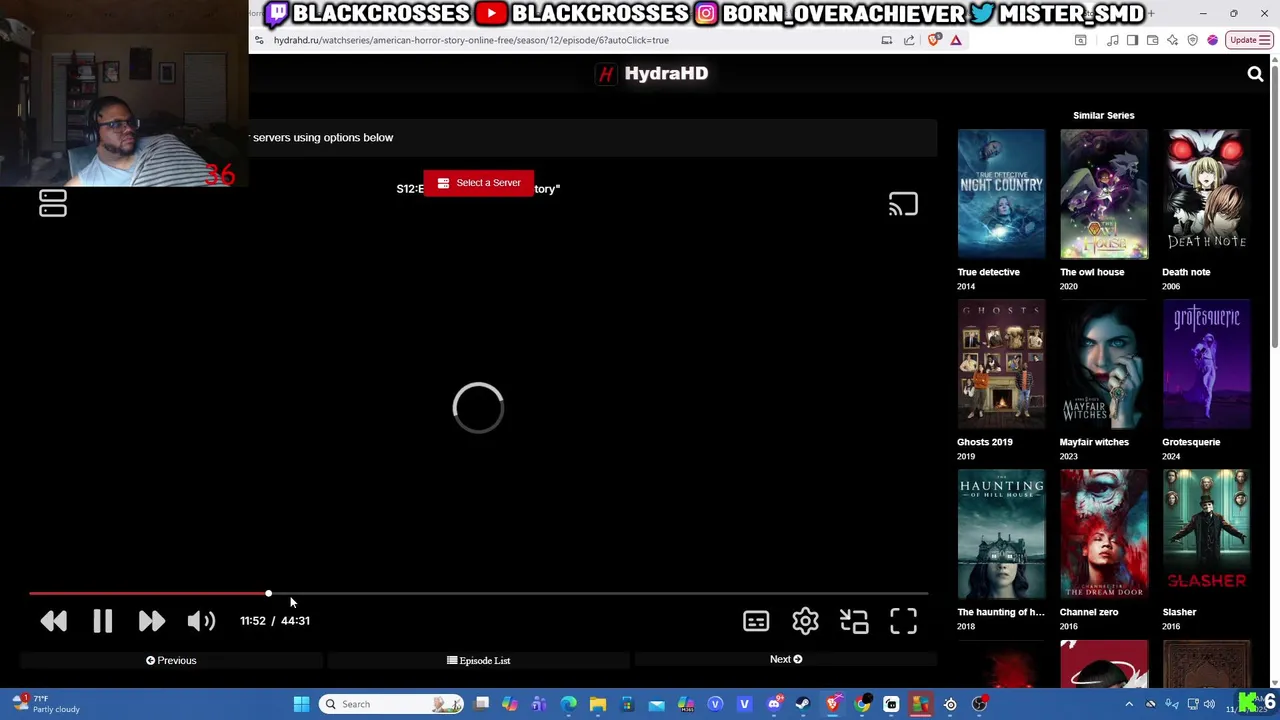Open the player settings gear
Viewport: 1280px width, 720px height.
click(x=805, y=621)
